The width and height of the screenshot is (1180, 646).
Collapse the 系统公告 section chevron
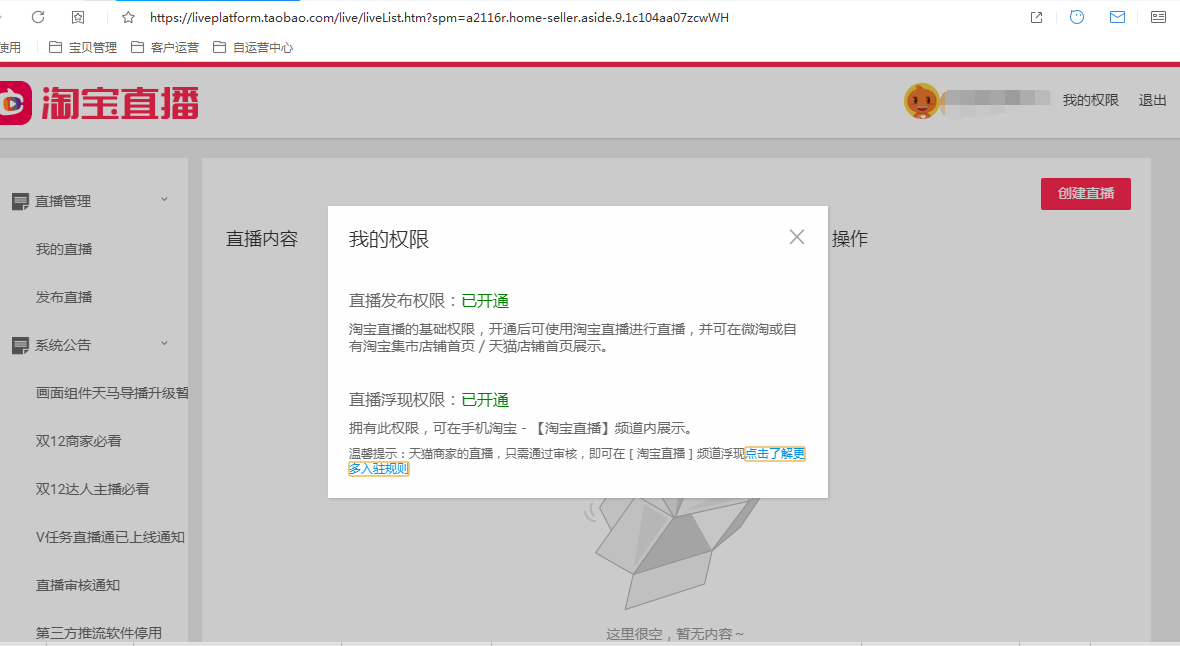[164, 343]
